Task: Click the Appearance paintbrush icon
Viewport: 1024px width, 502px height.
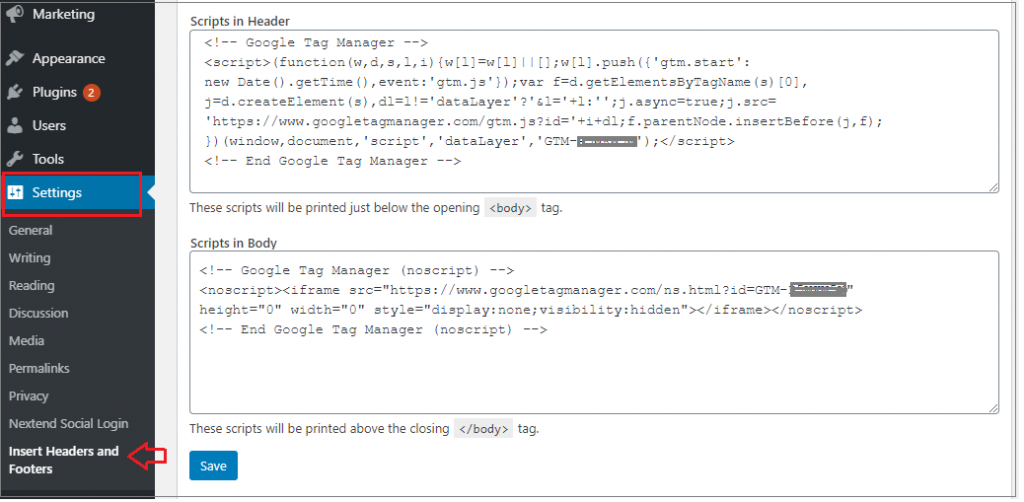Action: pos(14,59)
